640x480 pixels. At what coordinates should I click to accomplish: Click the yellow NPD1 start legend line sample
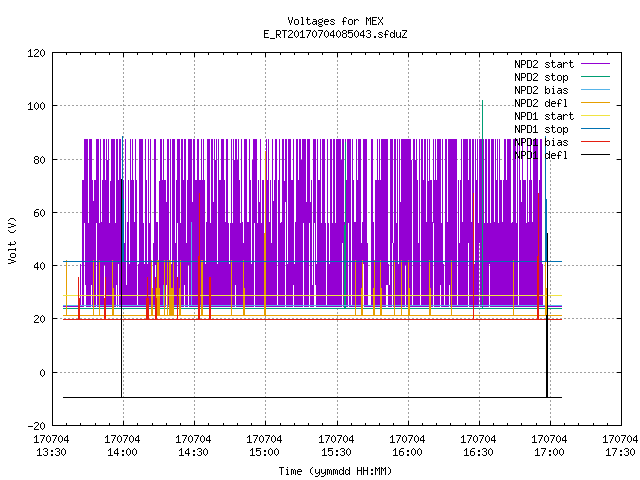pos(596,116)
